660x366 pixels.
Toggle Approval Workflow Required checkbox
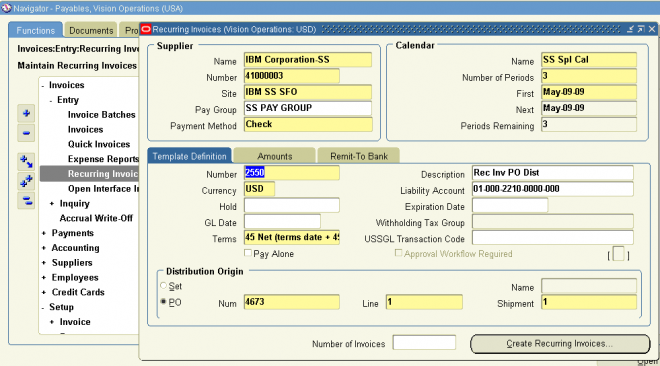point(398,253)
